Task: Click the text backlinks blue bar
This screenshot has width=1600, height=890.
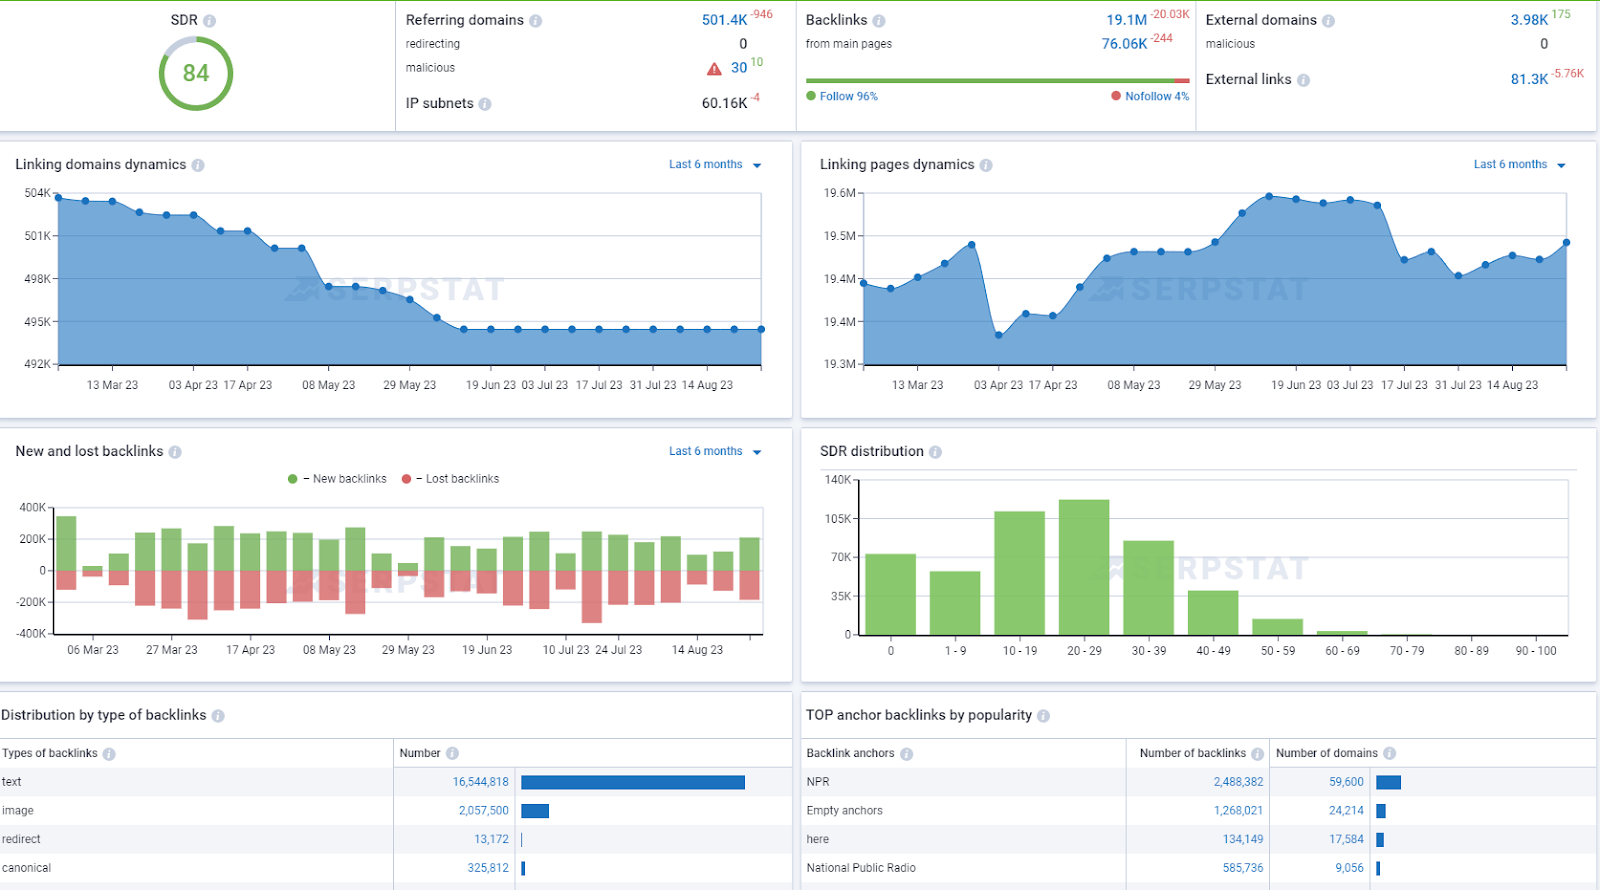Action: [633, 783]
